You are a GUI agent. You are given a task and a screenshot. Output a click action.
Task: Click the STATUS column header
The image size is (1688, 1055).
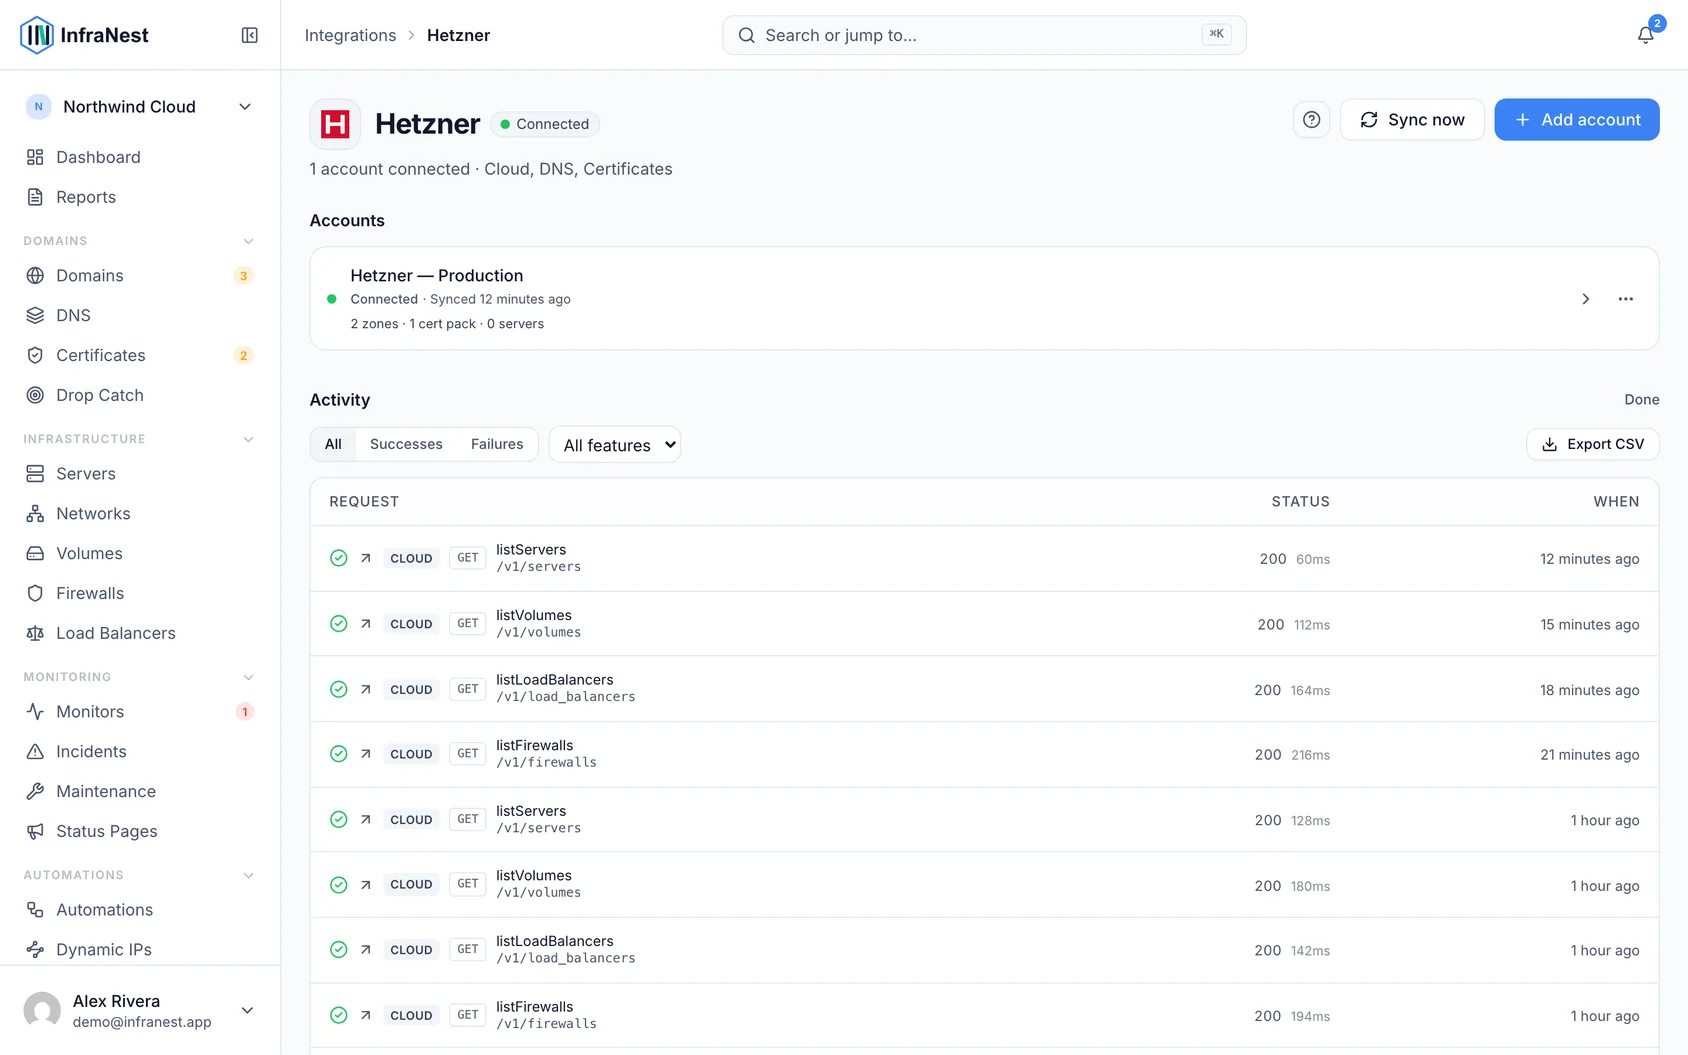pos(1300,501)
